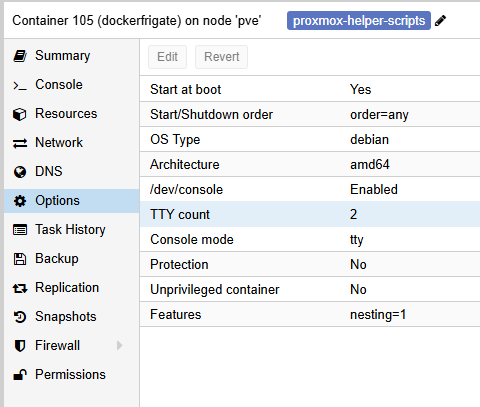Screen dimensions: 480x407
Task: Select the Protection row
Action: (310, 264)
